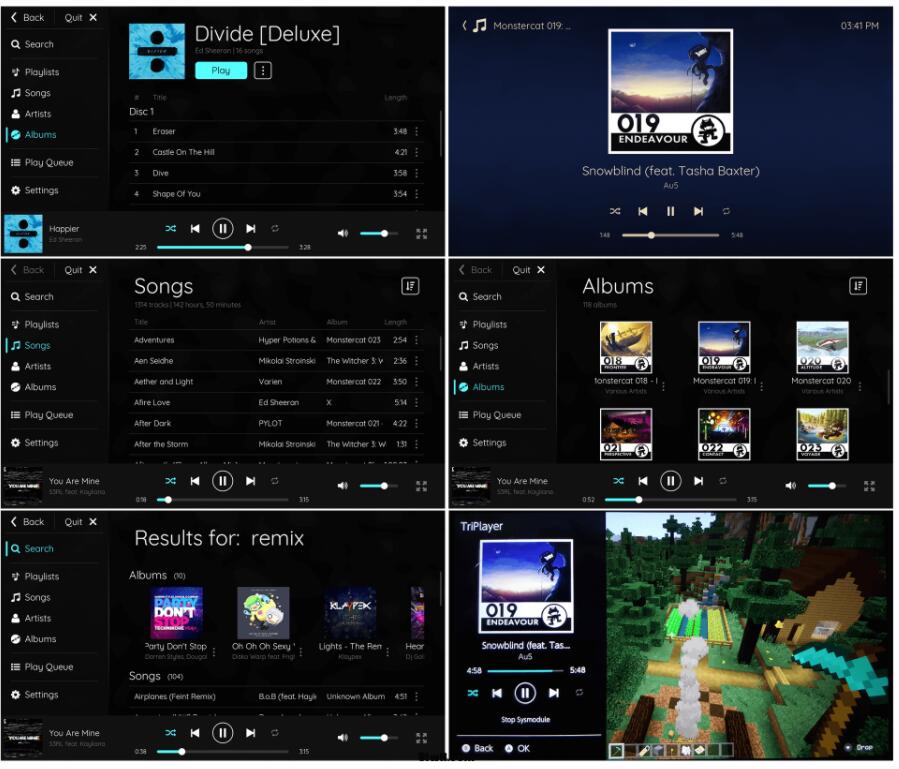Open the Lights - The Remixes album cover
Screen dimensions: 899x769
(350, 613)
